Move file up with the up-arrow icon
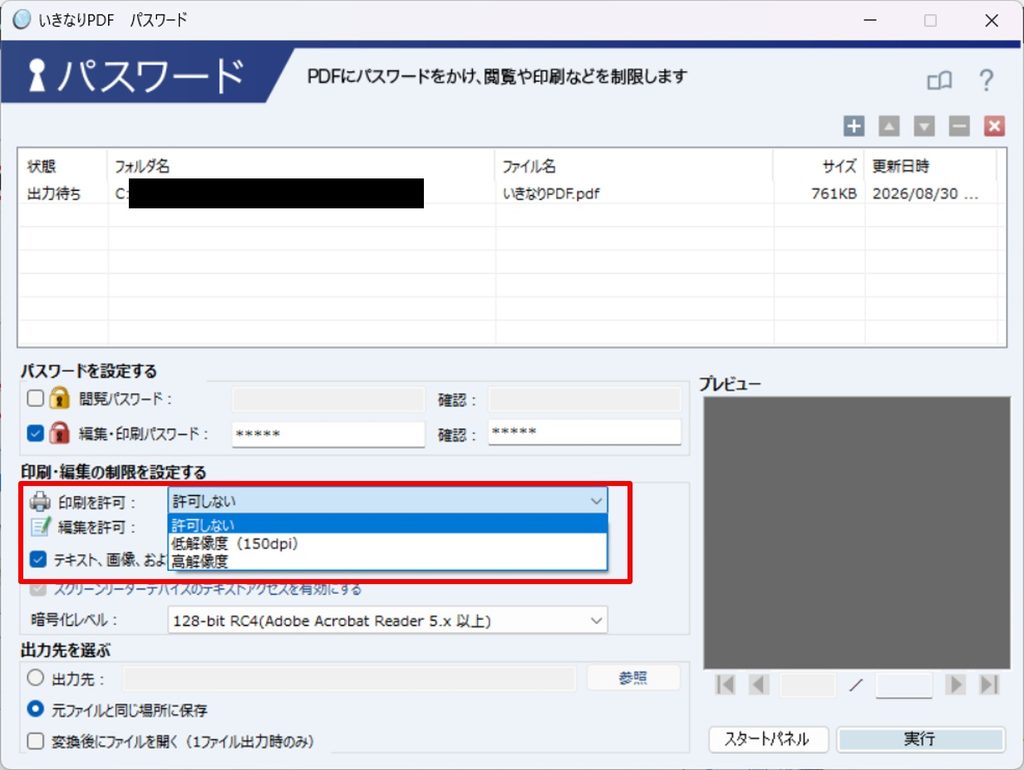 click(x=889, y=126)
